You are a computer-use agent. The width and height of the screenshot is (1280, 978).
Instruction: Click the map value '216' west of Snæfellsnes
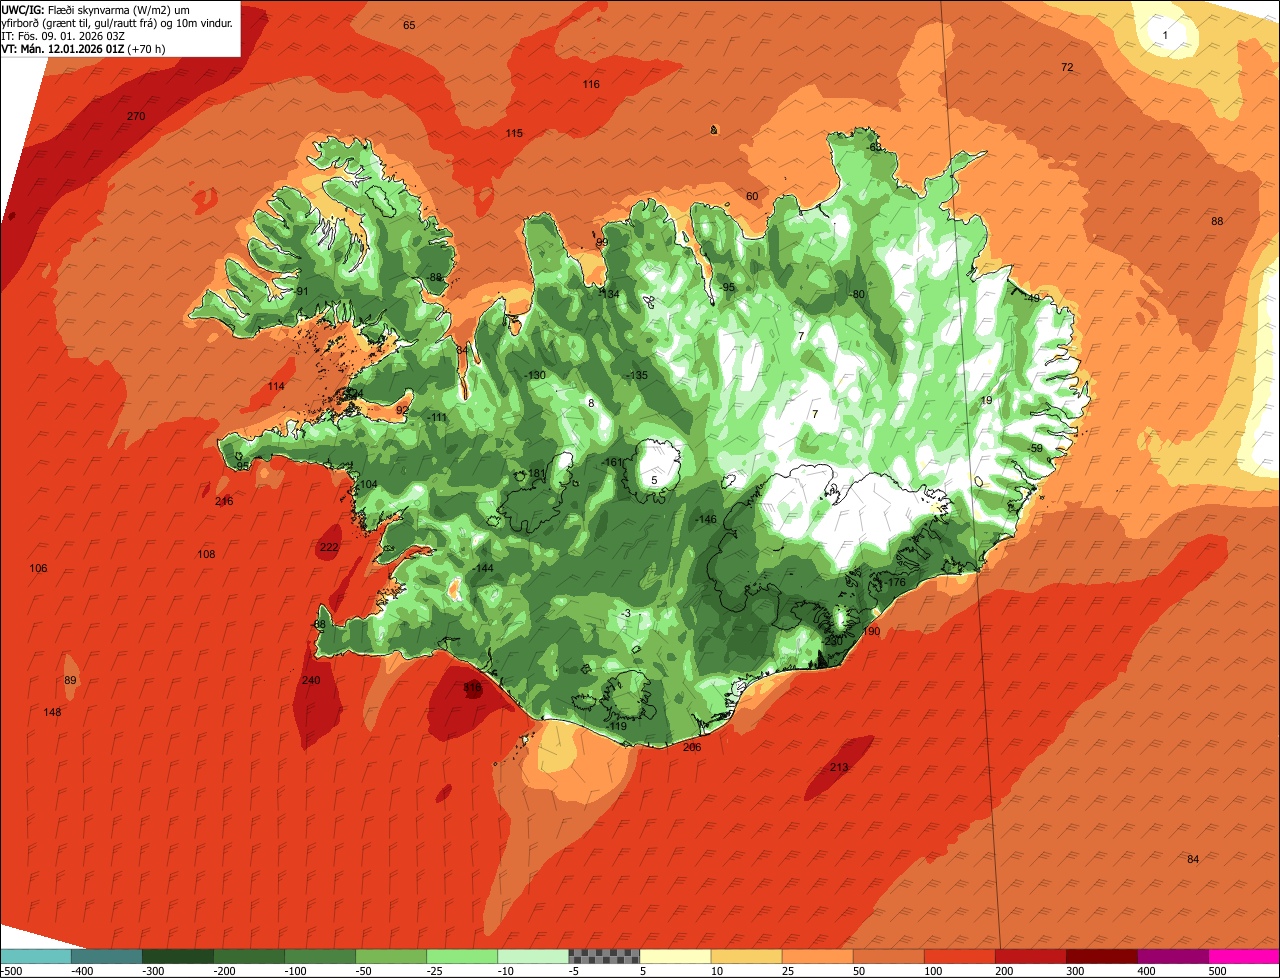[x=224, y=501]
